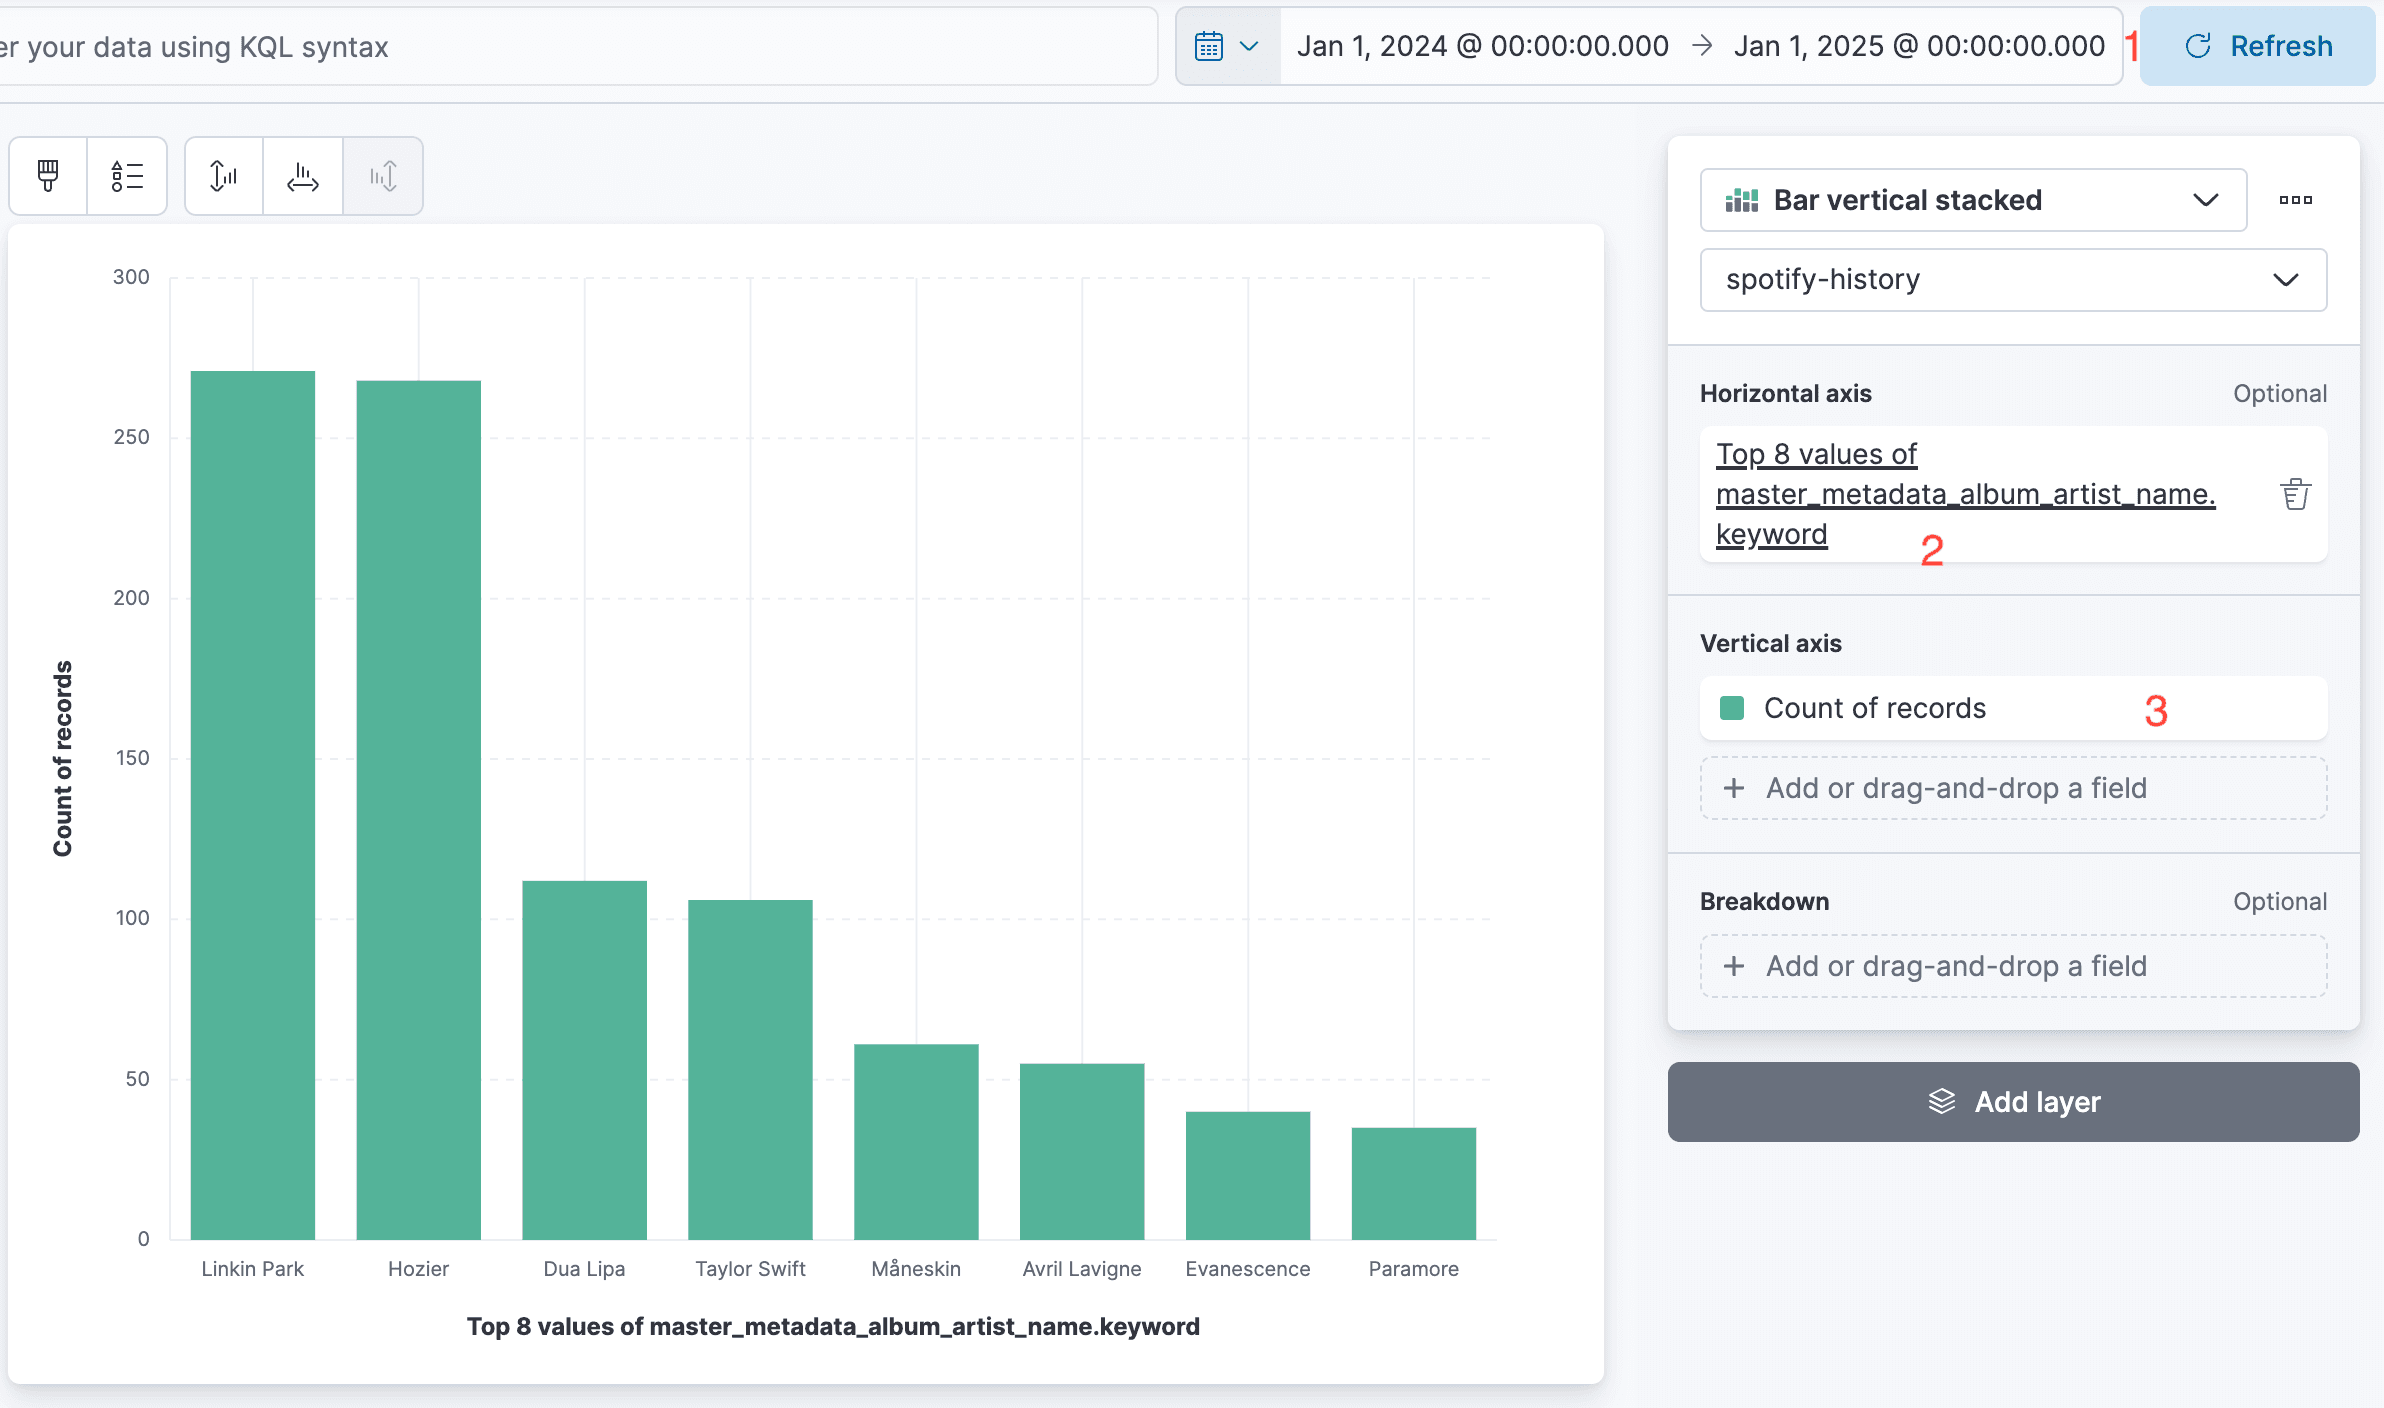
Task: Open bottom axis settings icon
Action: (x=303, y=176)
